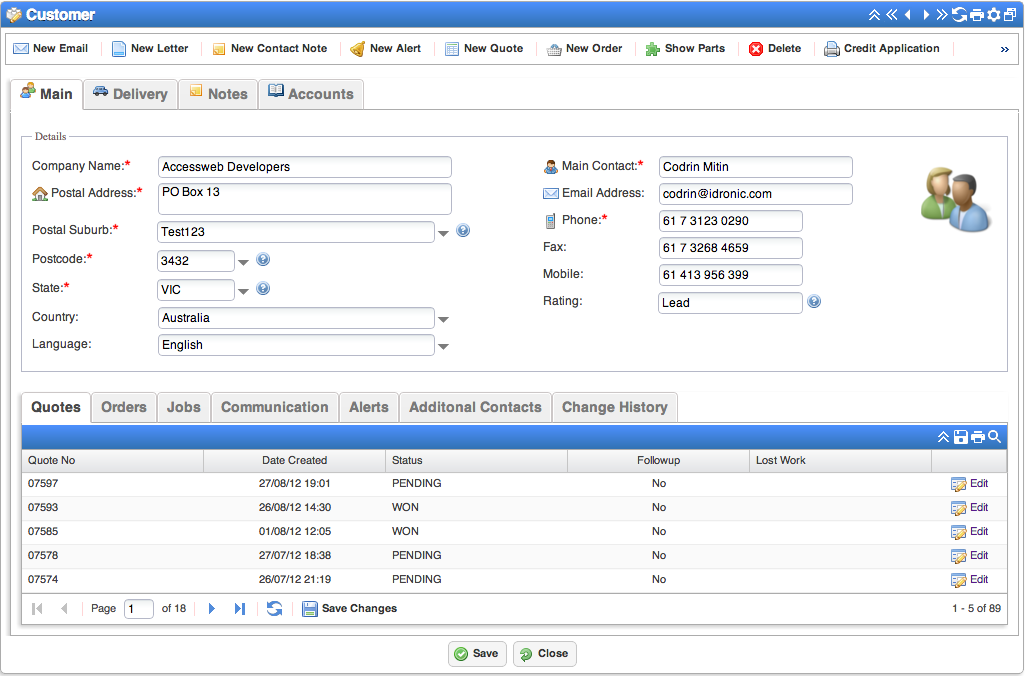Screen dimensions: 1025x676
Task: Click Show Parts puzzle icon
Action: pyautogui.click(x=652, y=48)
